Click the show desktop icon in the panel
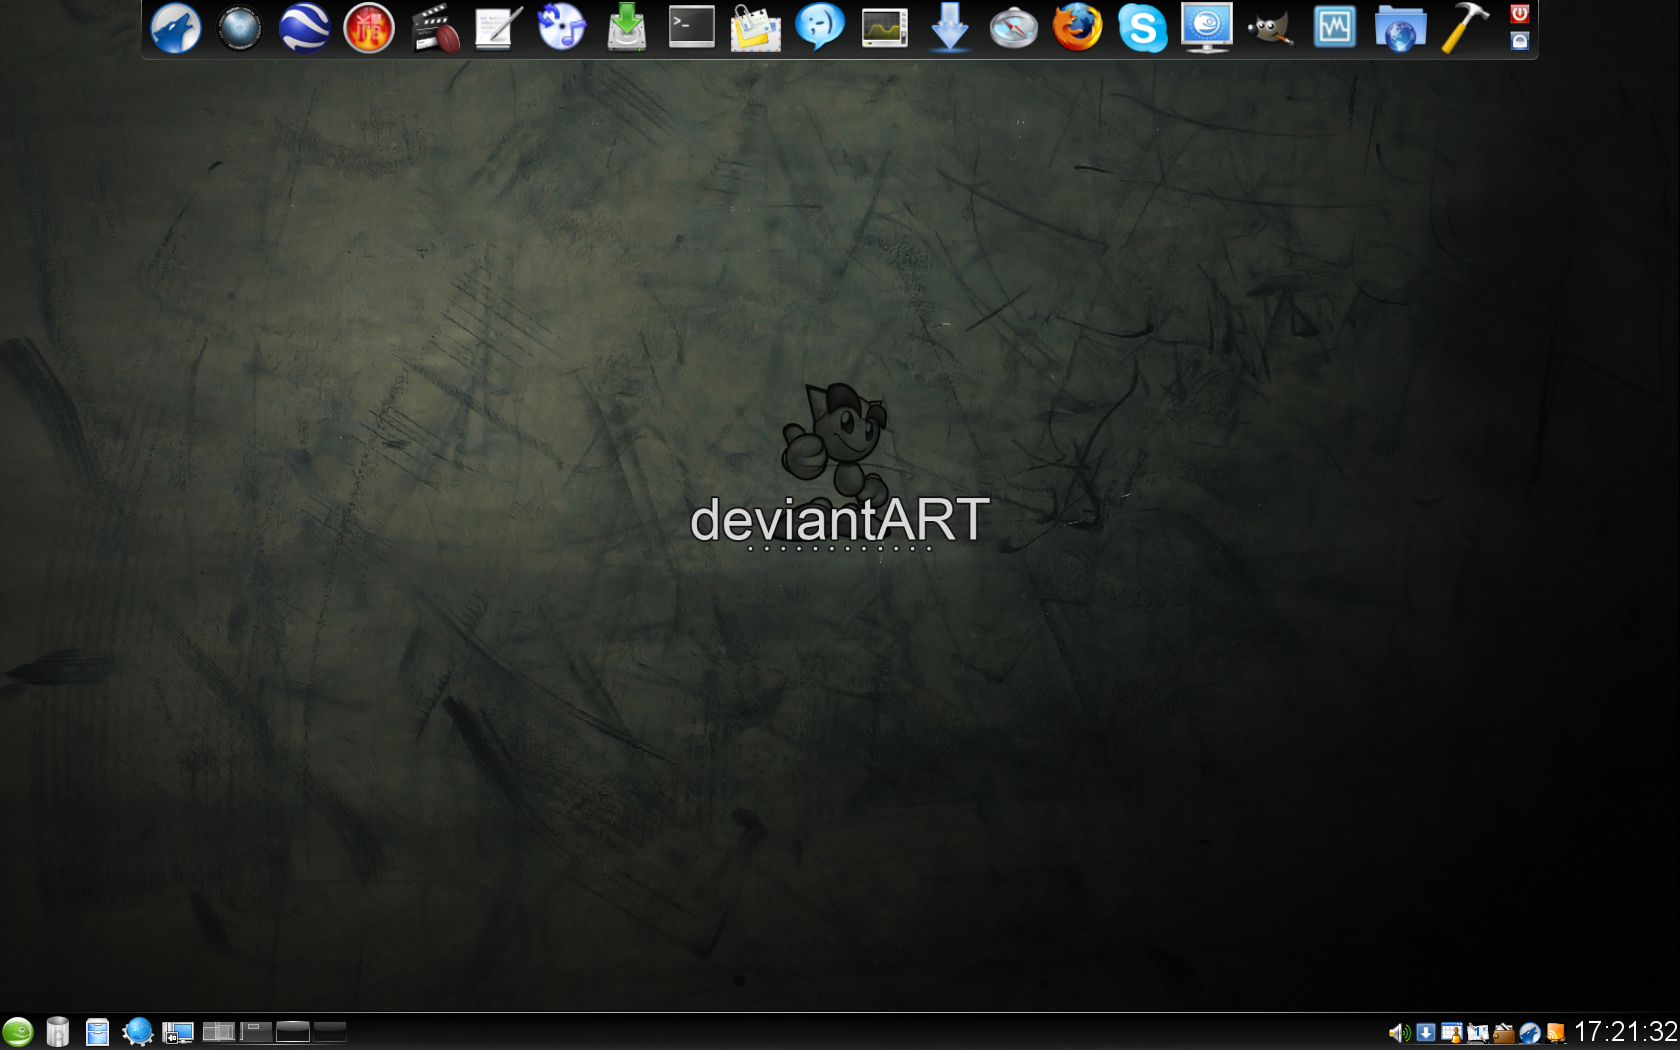Image resolution: width=1680 pixels, height=1050 pixels. coord(178,1032)
